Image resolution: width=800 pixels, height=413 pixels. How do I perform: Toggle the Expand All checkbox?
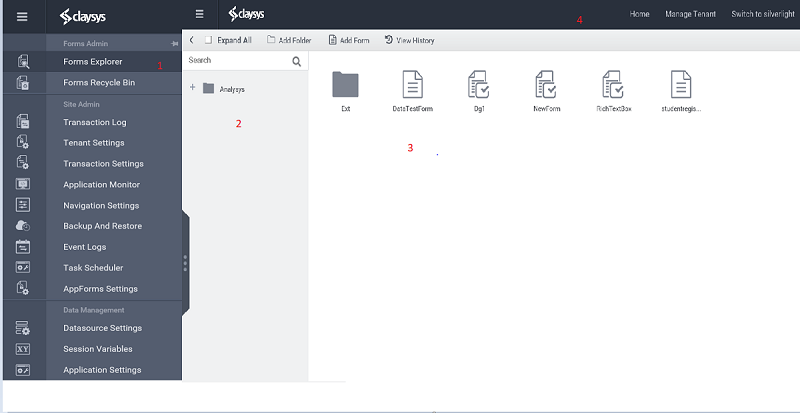[207, 40]
